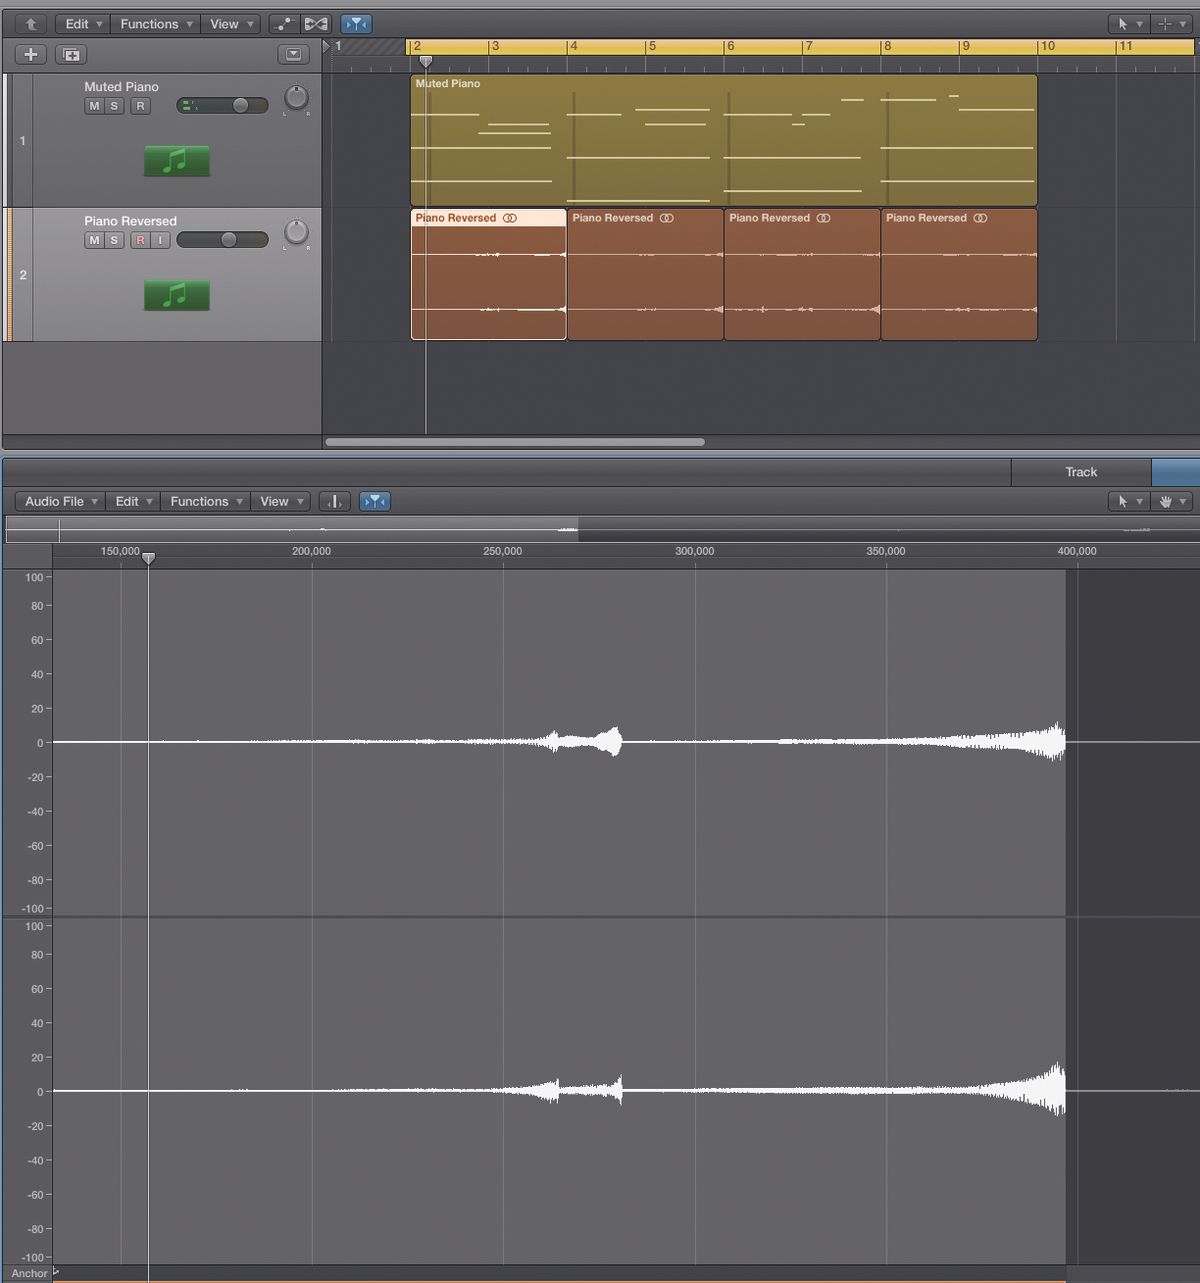Screen dimensions: 1200x1283
Task: Enable Catch Playhead in the audio editor toolbar
Action: tap(375, 501)
